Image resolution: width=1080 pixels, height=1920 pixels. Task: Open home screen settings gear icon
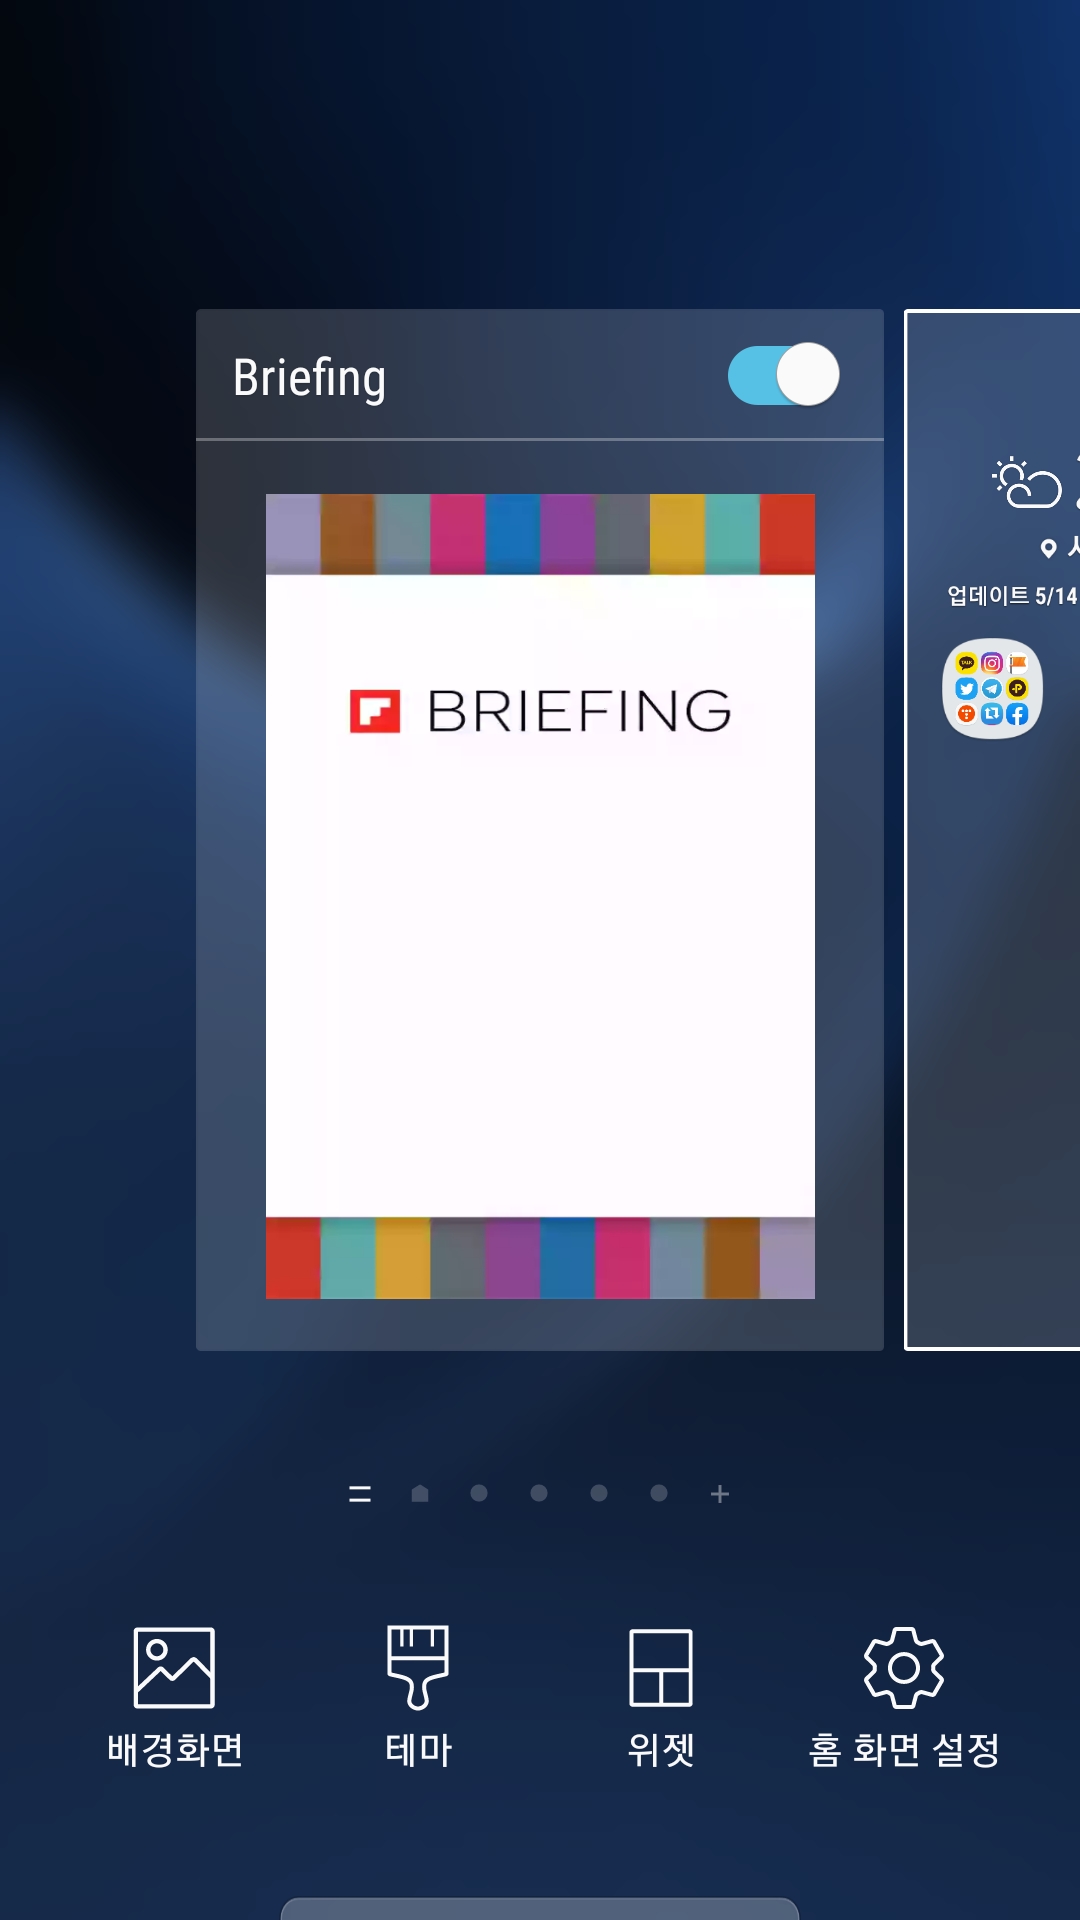click(903, 1667)
